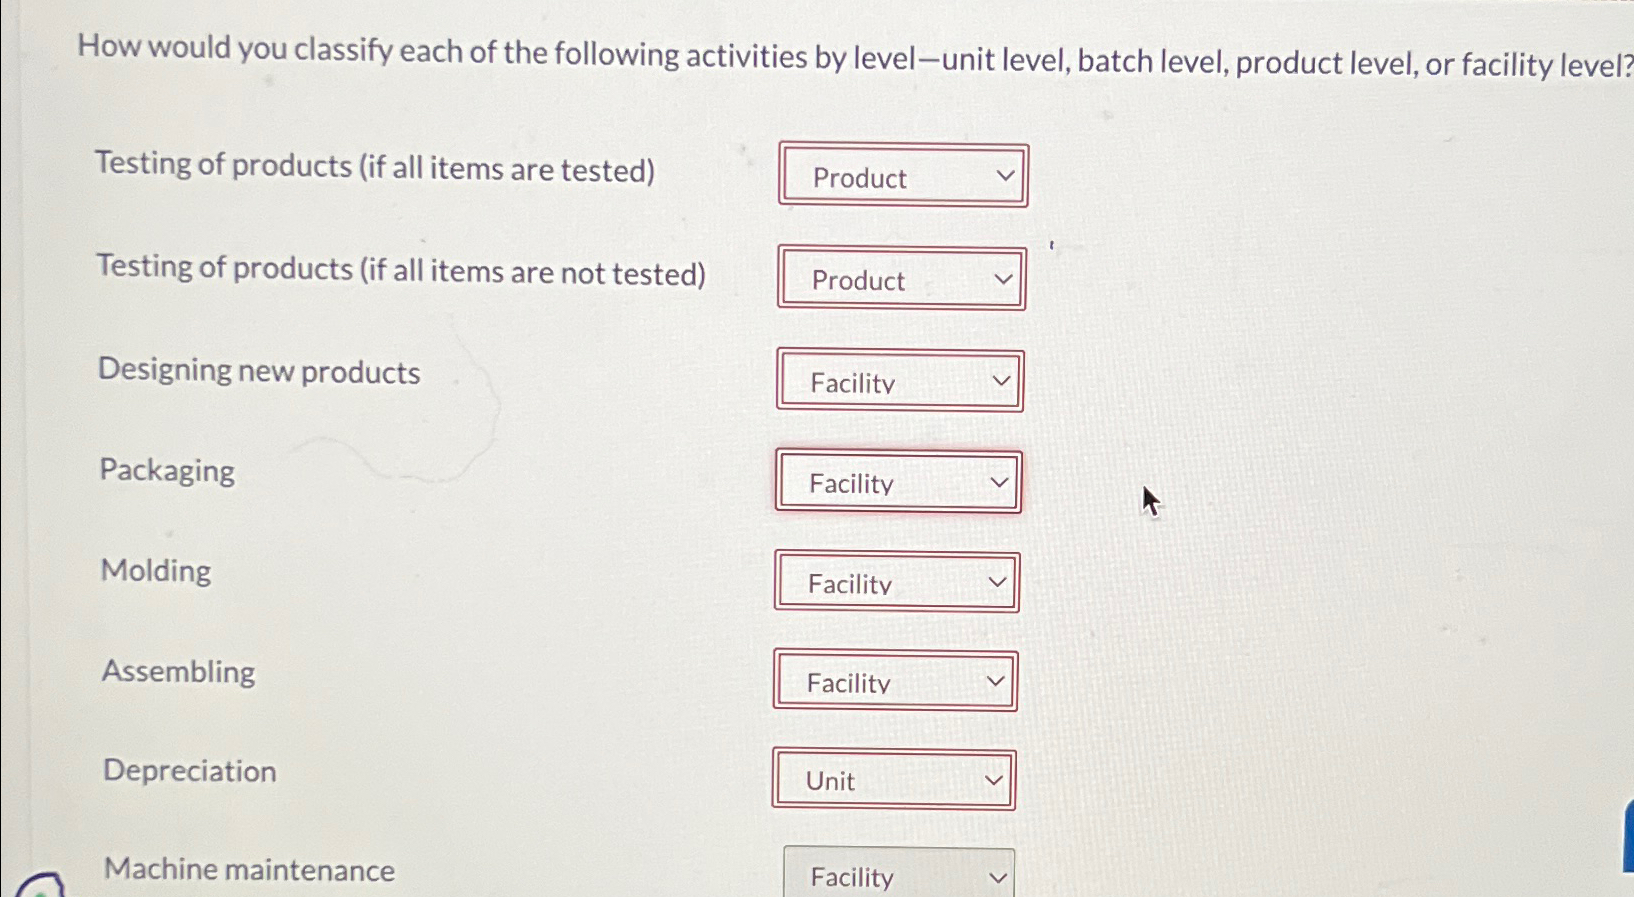1634x897 pixels.
Task: Open the Machine maintenance dropdown
Action: pos(897,874)
